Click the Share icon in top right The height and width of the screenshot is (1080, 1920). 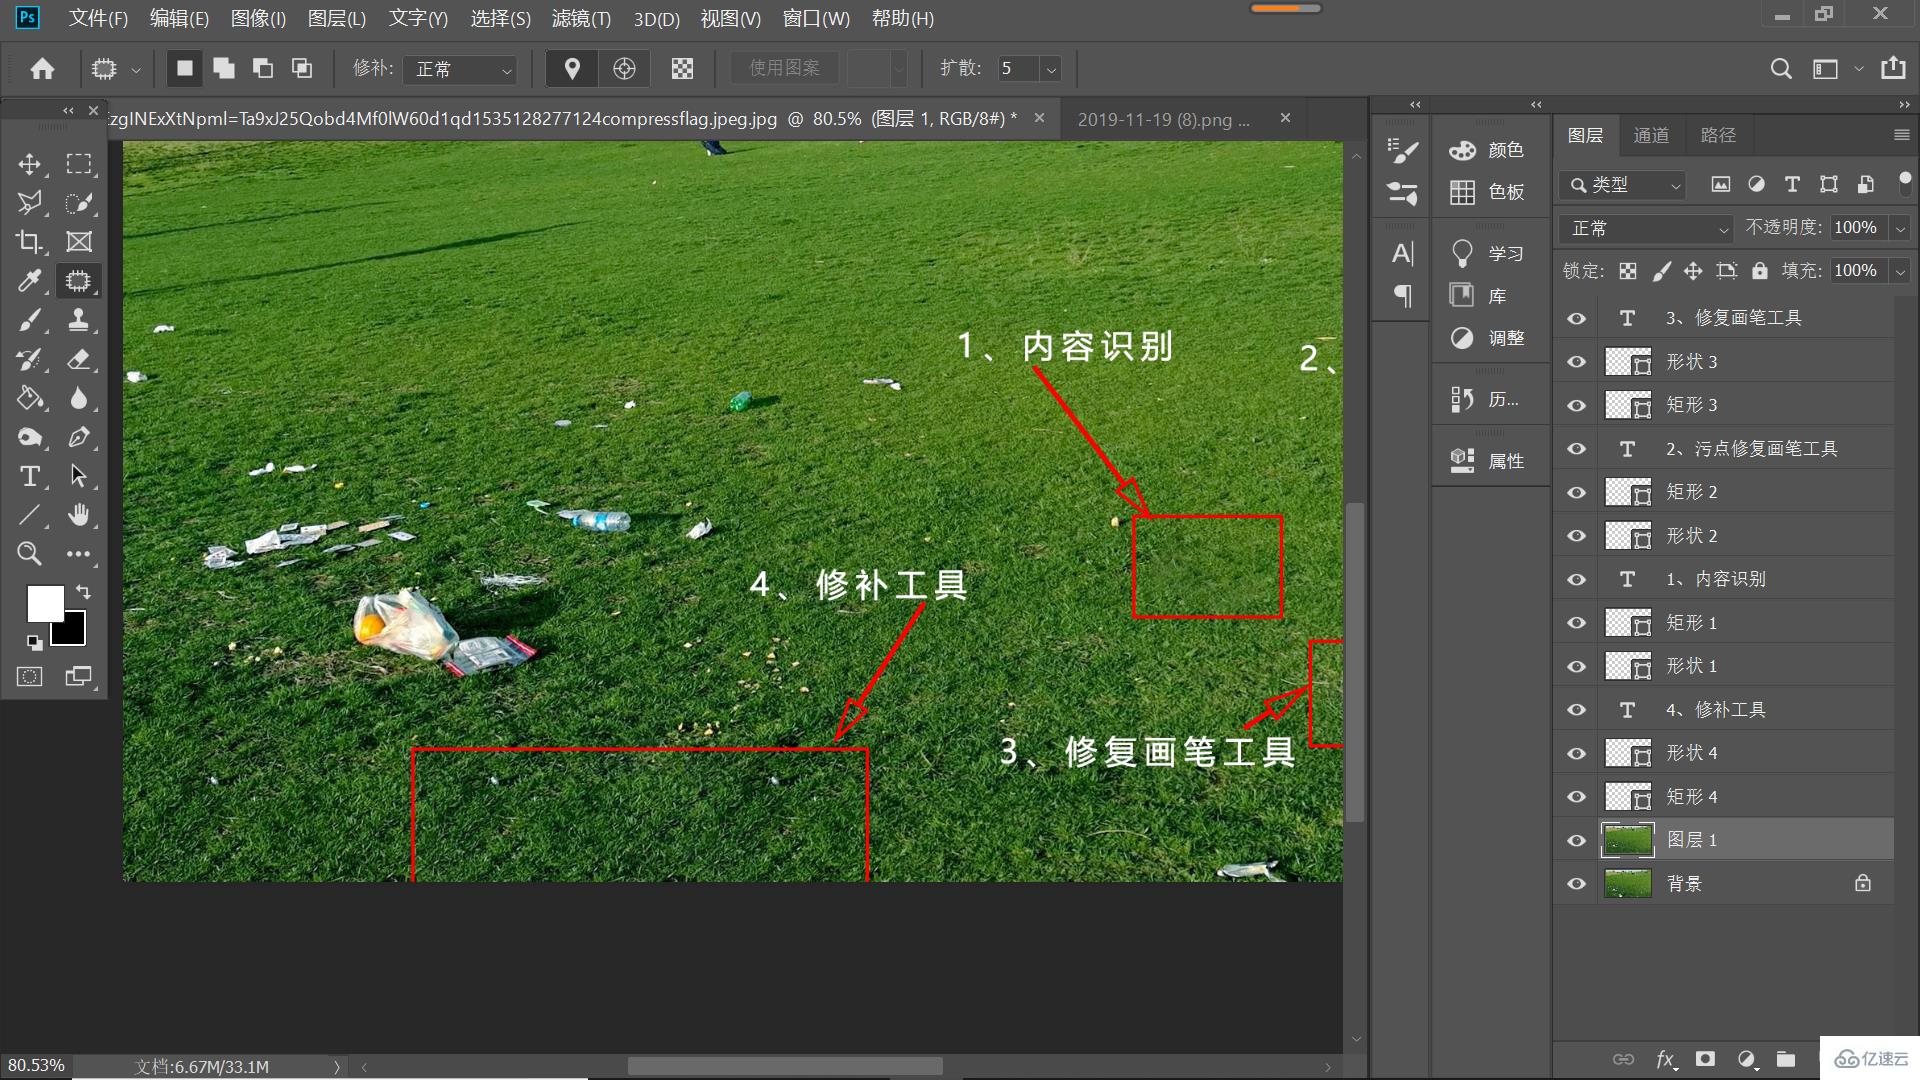click(x=1893, y=68)
